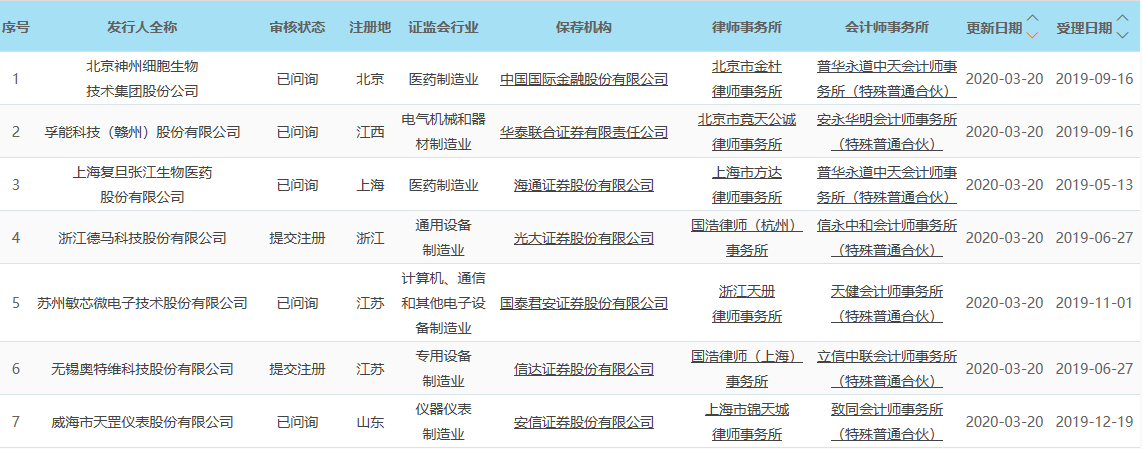Open 国泰君安证券股份有限公司 sponsor link
The height and width of the screenshot is (449, 1142).
point(583,302)
